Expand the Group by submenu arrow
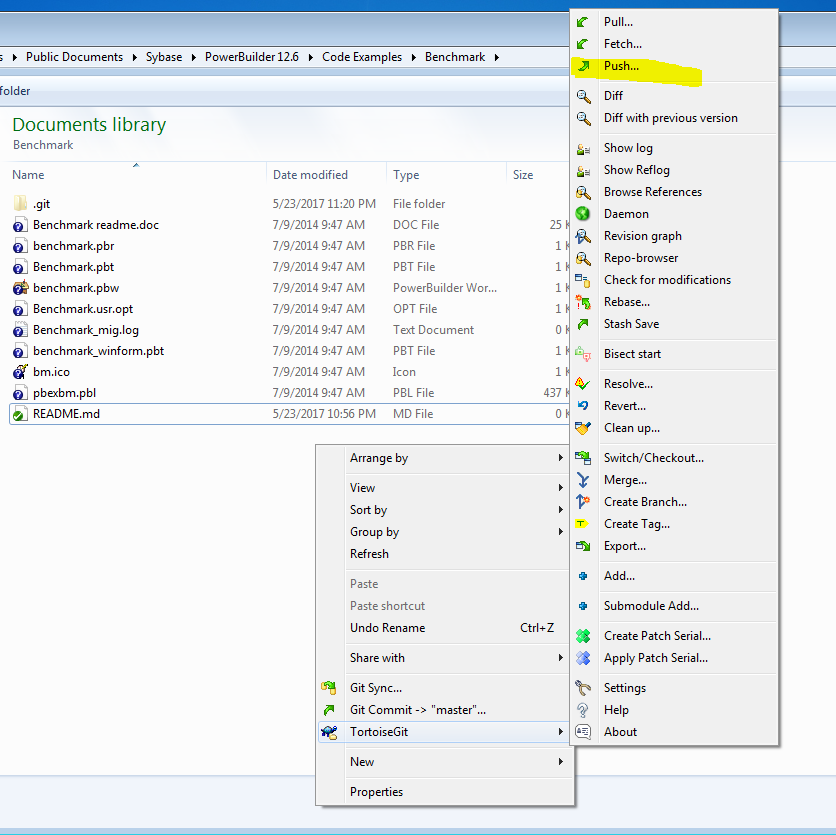 (560, 532)
